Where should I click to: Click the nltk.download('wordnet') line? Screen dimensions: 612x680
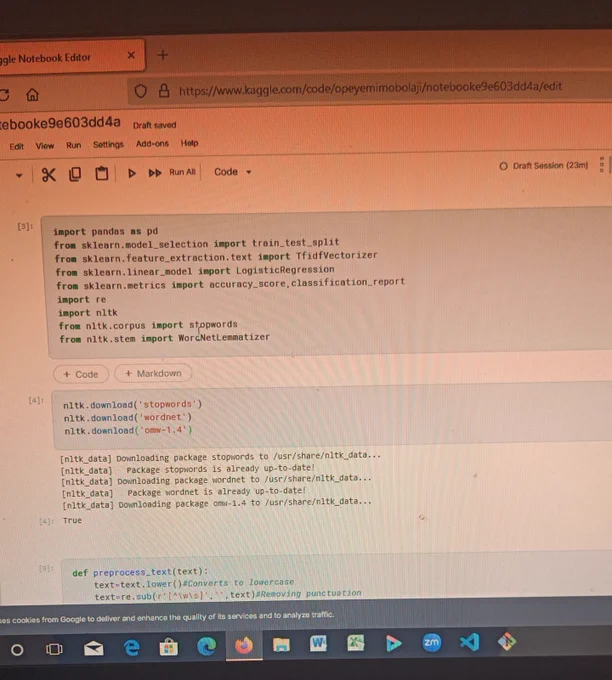[128, 418]
